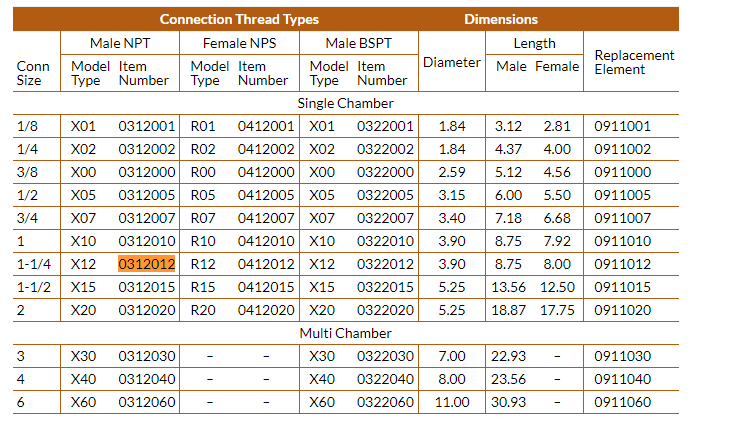Select the 1-1/2 connection size cell
This screenshot has height=441, width=743.
[x=34, y=287]
